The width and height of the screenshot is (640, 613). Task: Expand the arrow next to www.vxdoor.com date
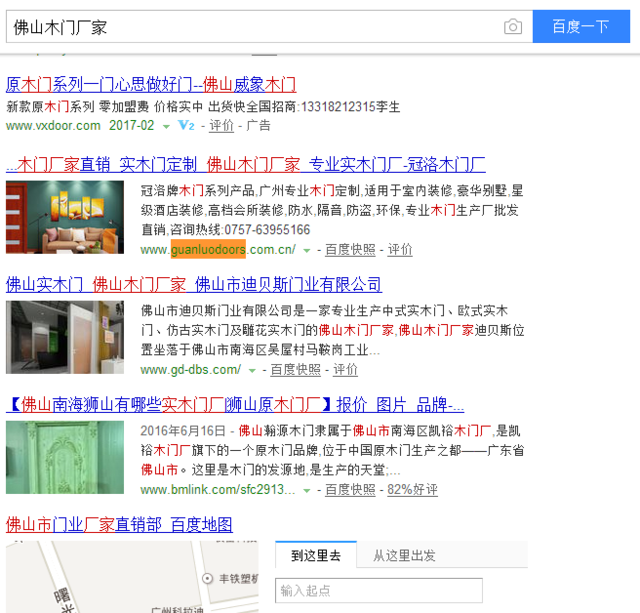pyautogui.click(x=166, y=127)
